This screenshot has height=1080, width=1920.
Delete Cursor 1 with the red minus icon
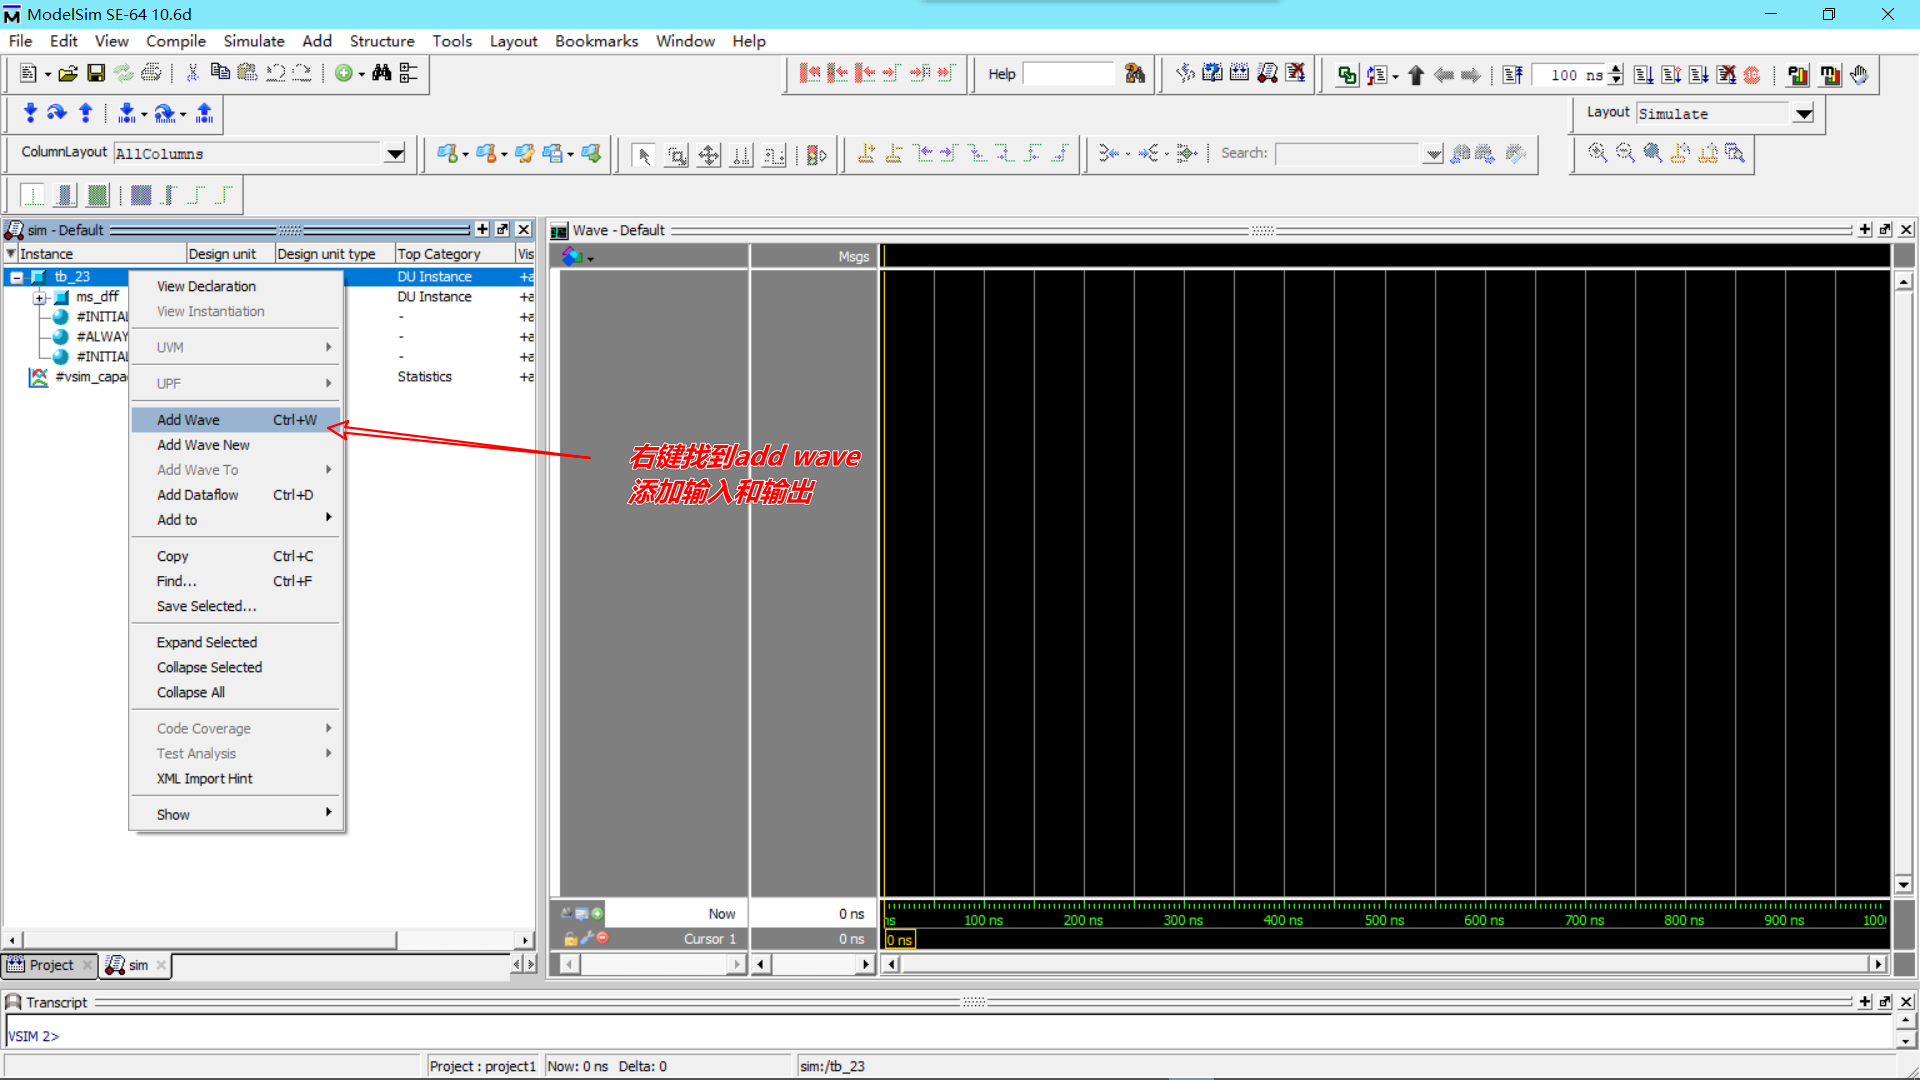601,938
